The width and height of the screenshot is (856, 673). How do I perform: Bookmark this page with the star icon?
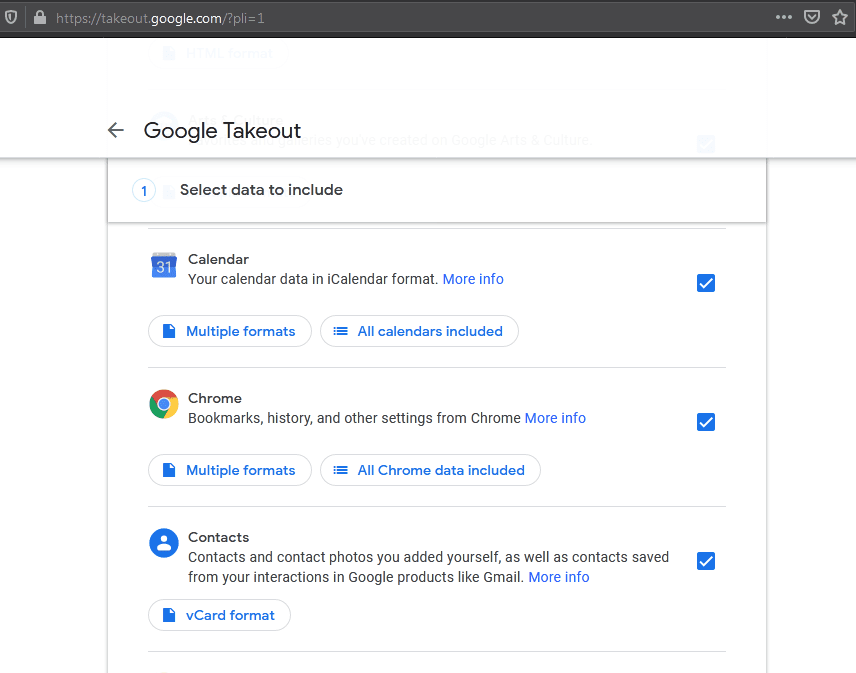coord(840,18)
